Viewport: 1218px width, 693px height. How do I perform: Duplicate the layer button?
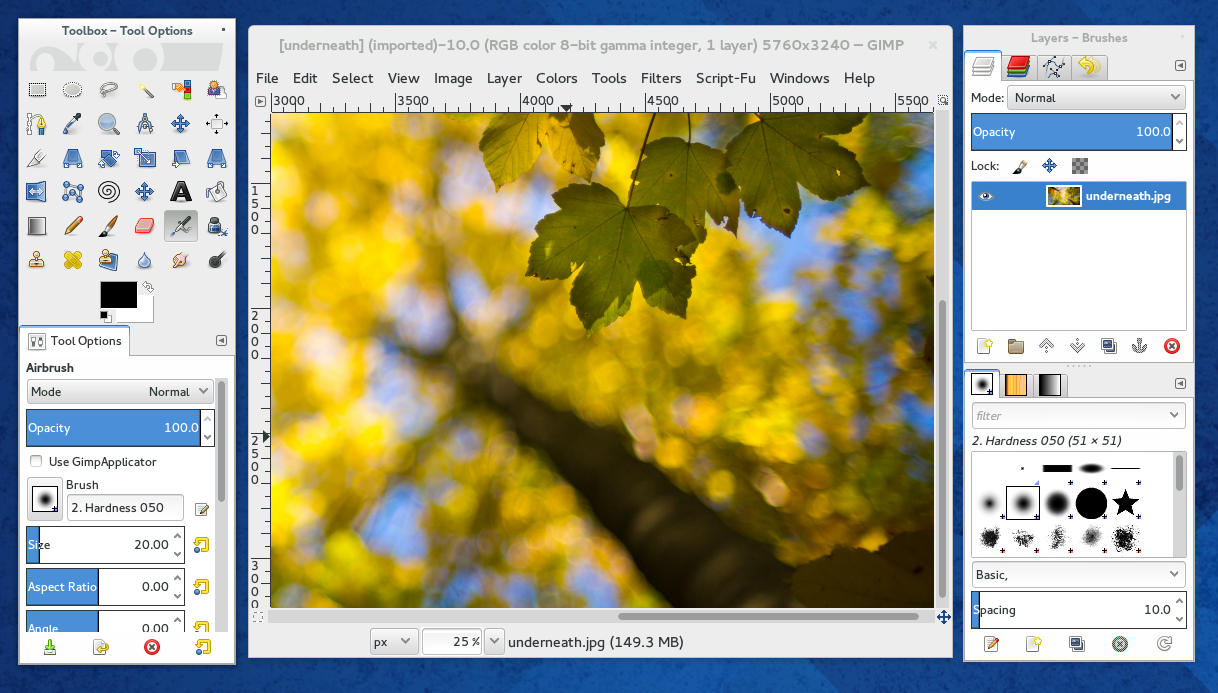(1108, 346)
